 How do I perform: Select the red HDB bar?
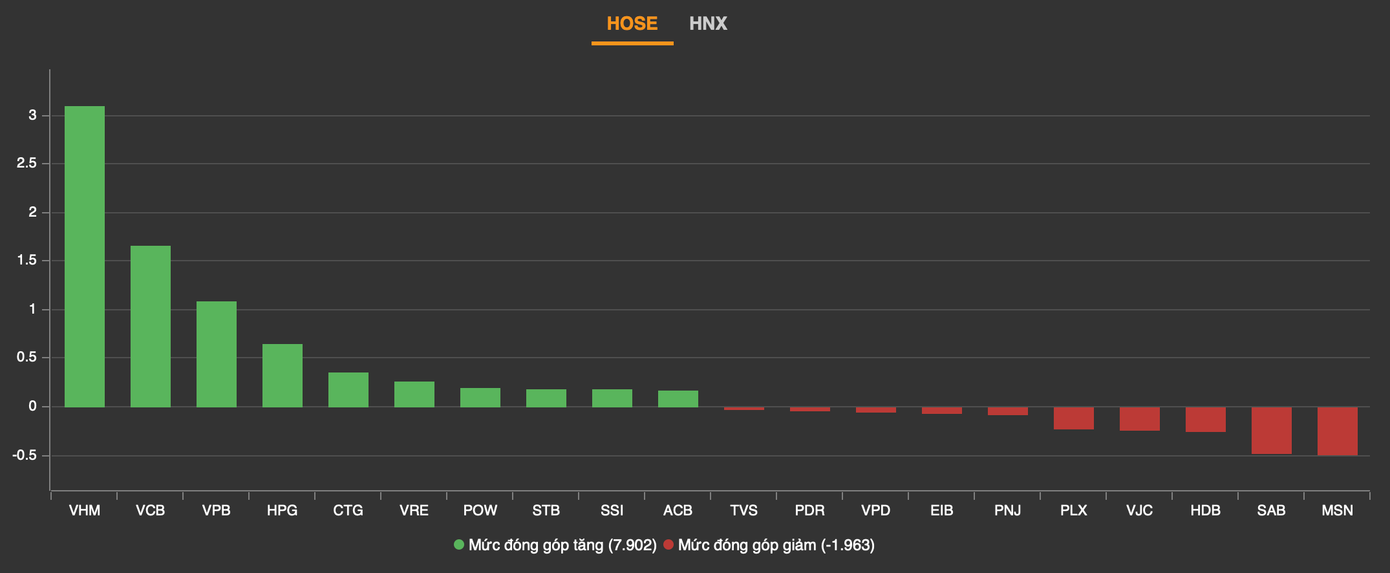[1205, 419]
